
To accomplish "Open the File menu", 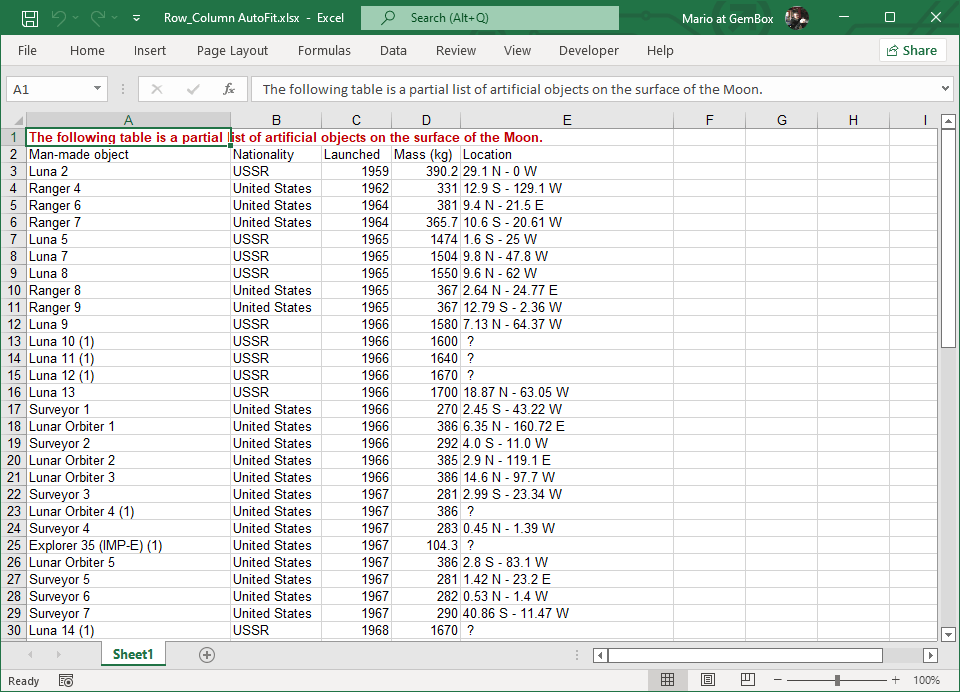I will tap(27, 50).
